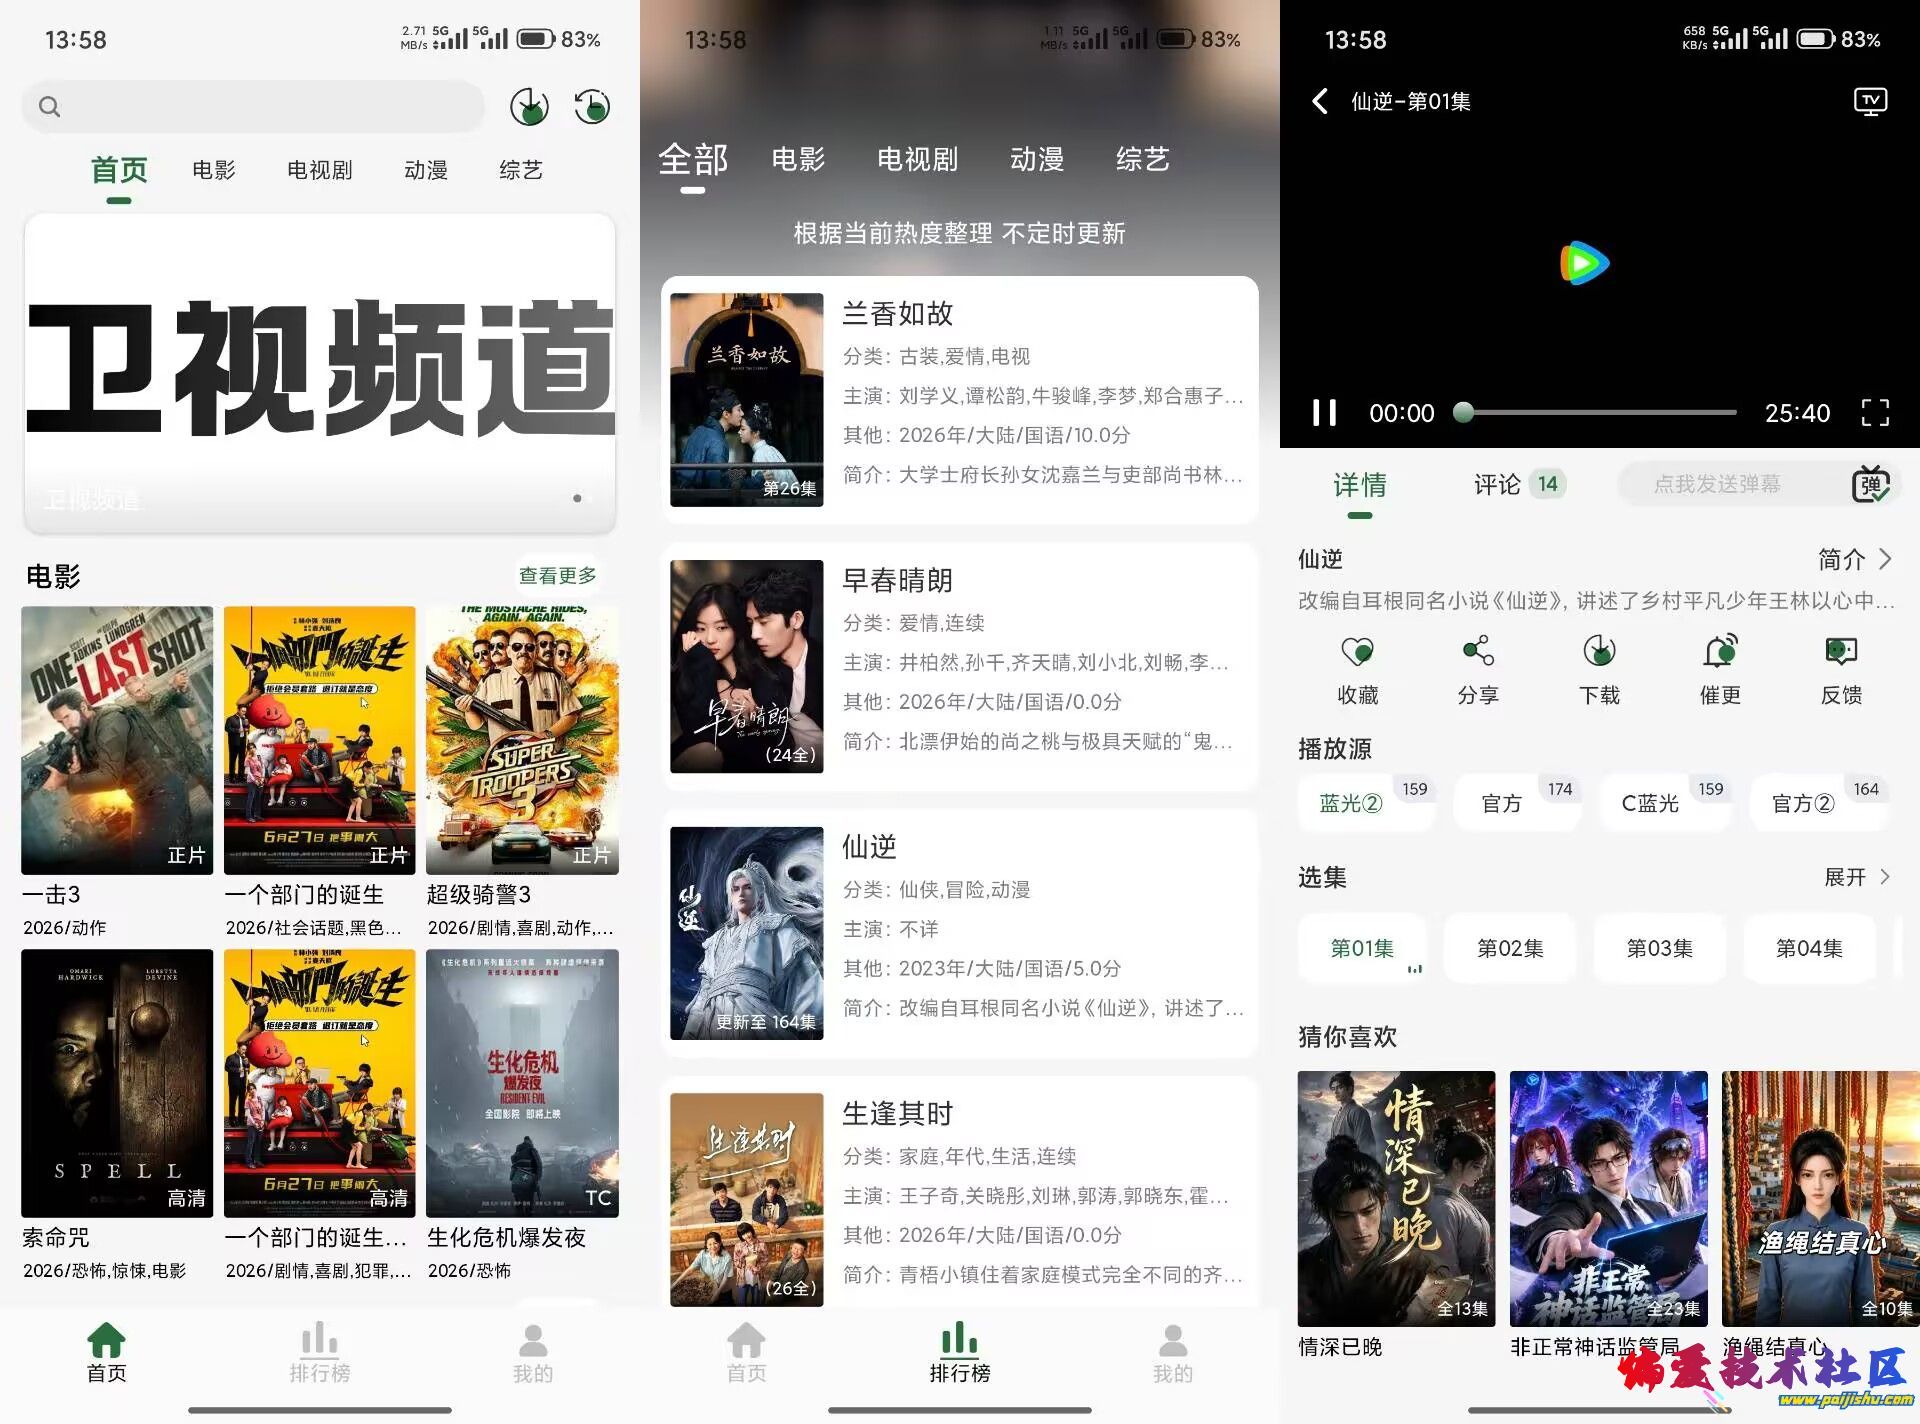The width and height of the screenshot is (1920, 1424).
Task: Play episode 第03集
Action: [x=1660, y=948]
